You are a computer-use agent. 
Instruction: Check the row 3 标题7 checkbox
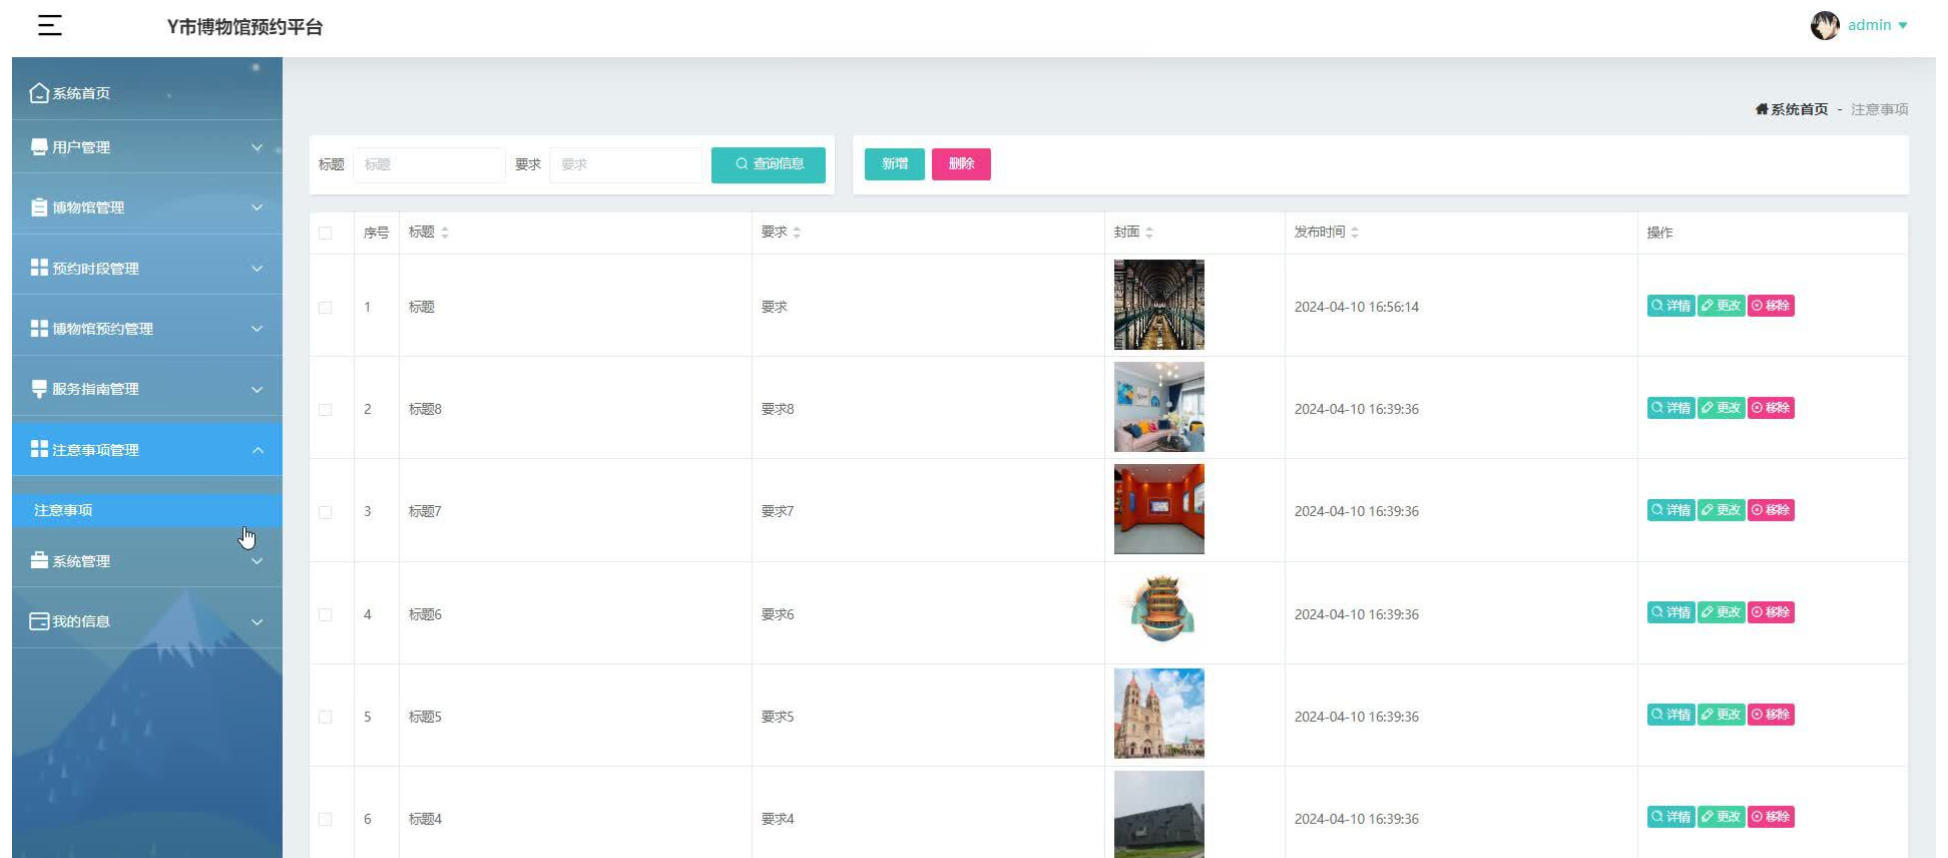click(x=325, y=512)
